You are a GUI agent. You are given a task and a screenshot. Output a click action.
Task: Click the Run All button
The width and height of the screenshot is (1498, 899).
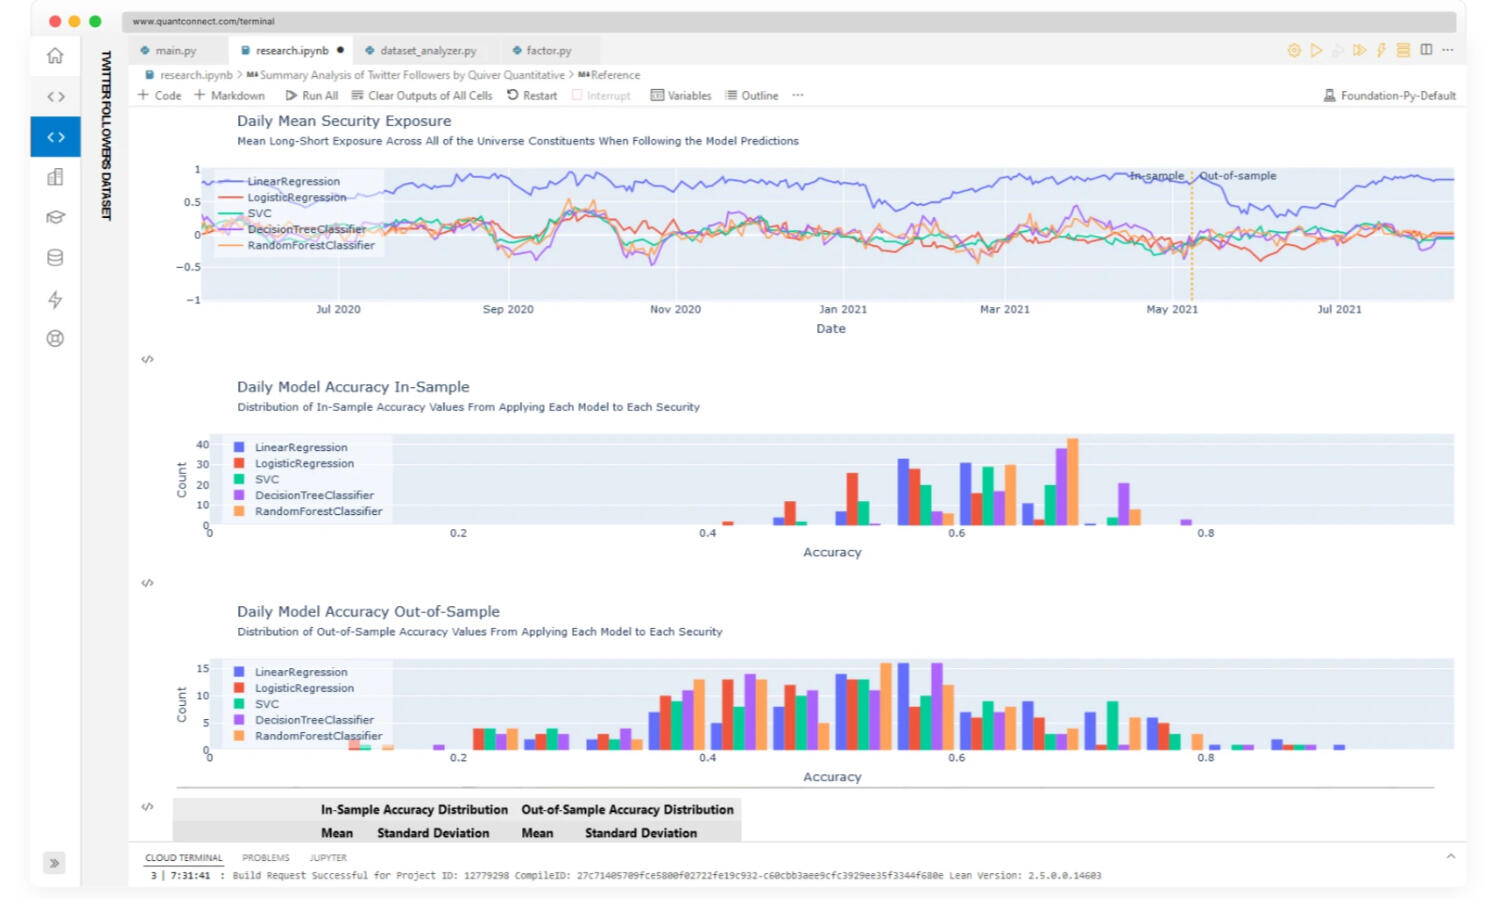pos(312,96)
